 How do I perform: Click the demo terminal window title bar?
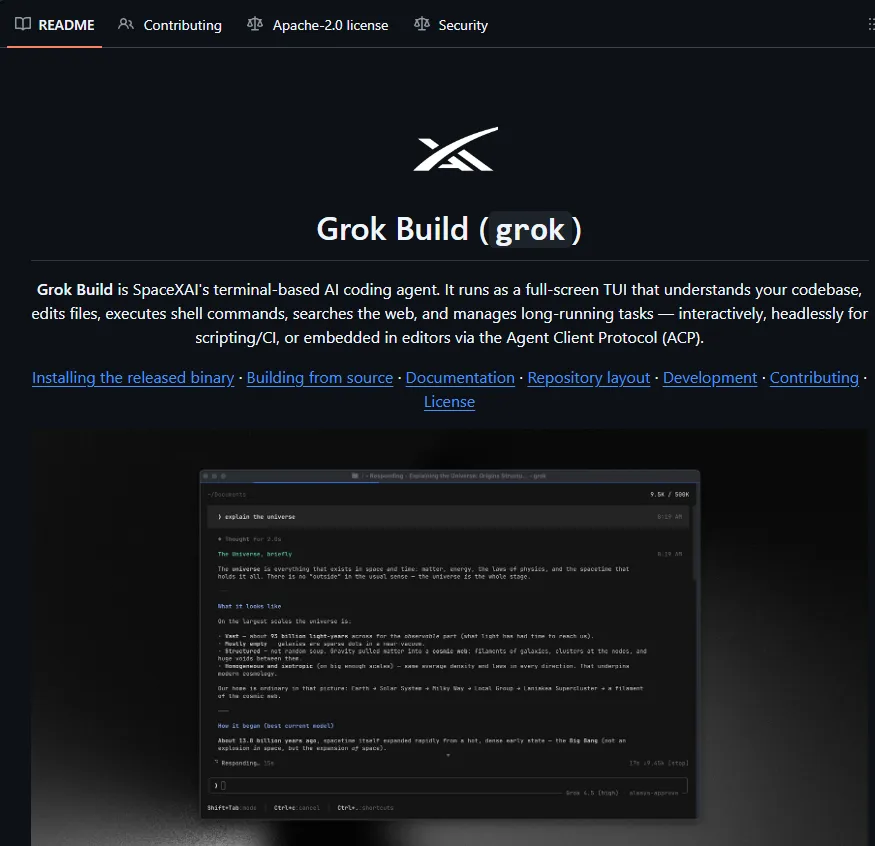(x=449, y=476)
